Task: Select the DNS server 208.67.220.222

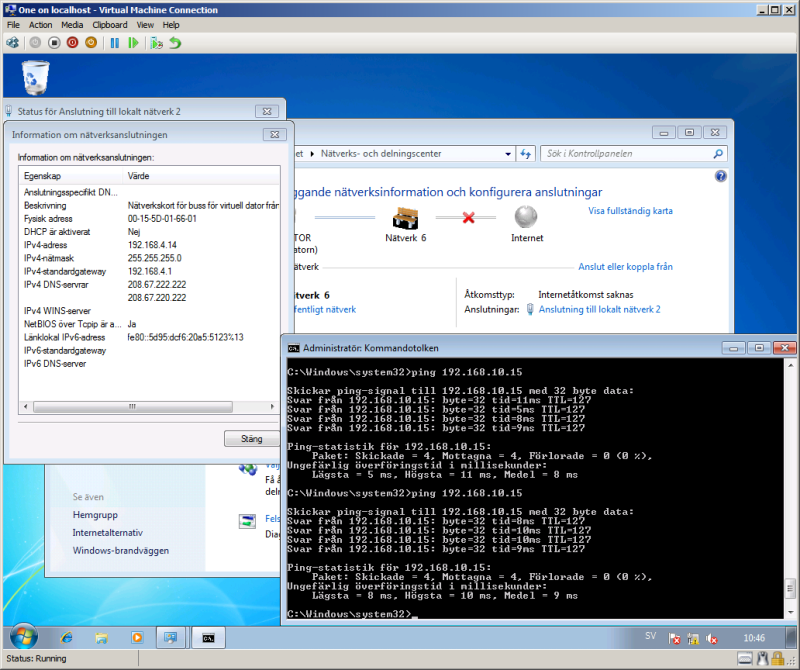Action: [x=157, y=298]
